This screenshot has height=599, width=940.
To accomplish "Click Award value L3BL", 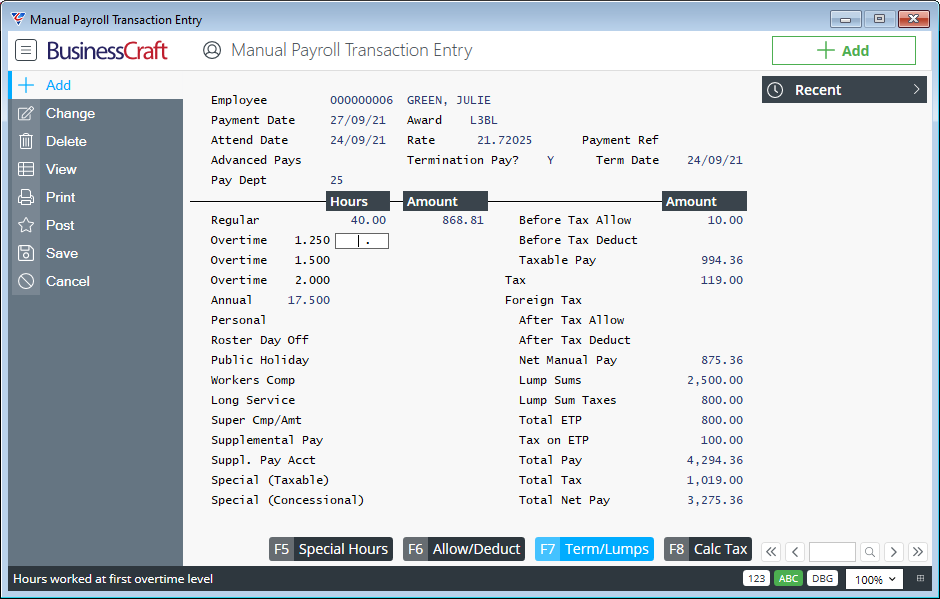I will point(483,120).
